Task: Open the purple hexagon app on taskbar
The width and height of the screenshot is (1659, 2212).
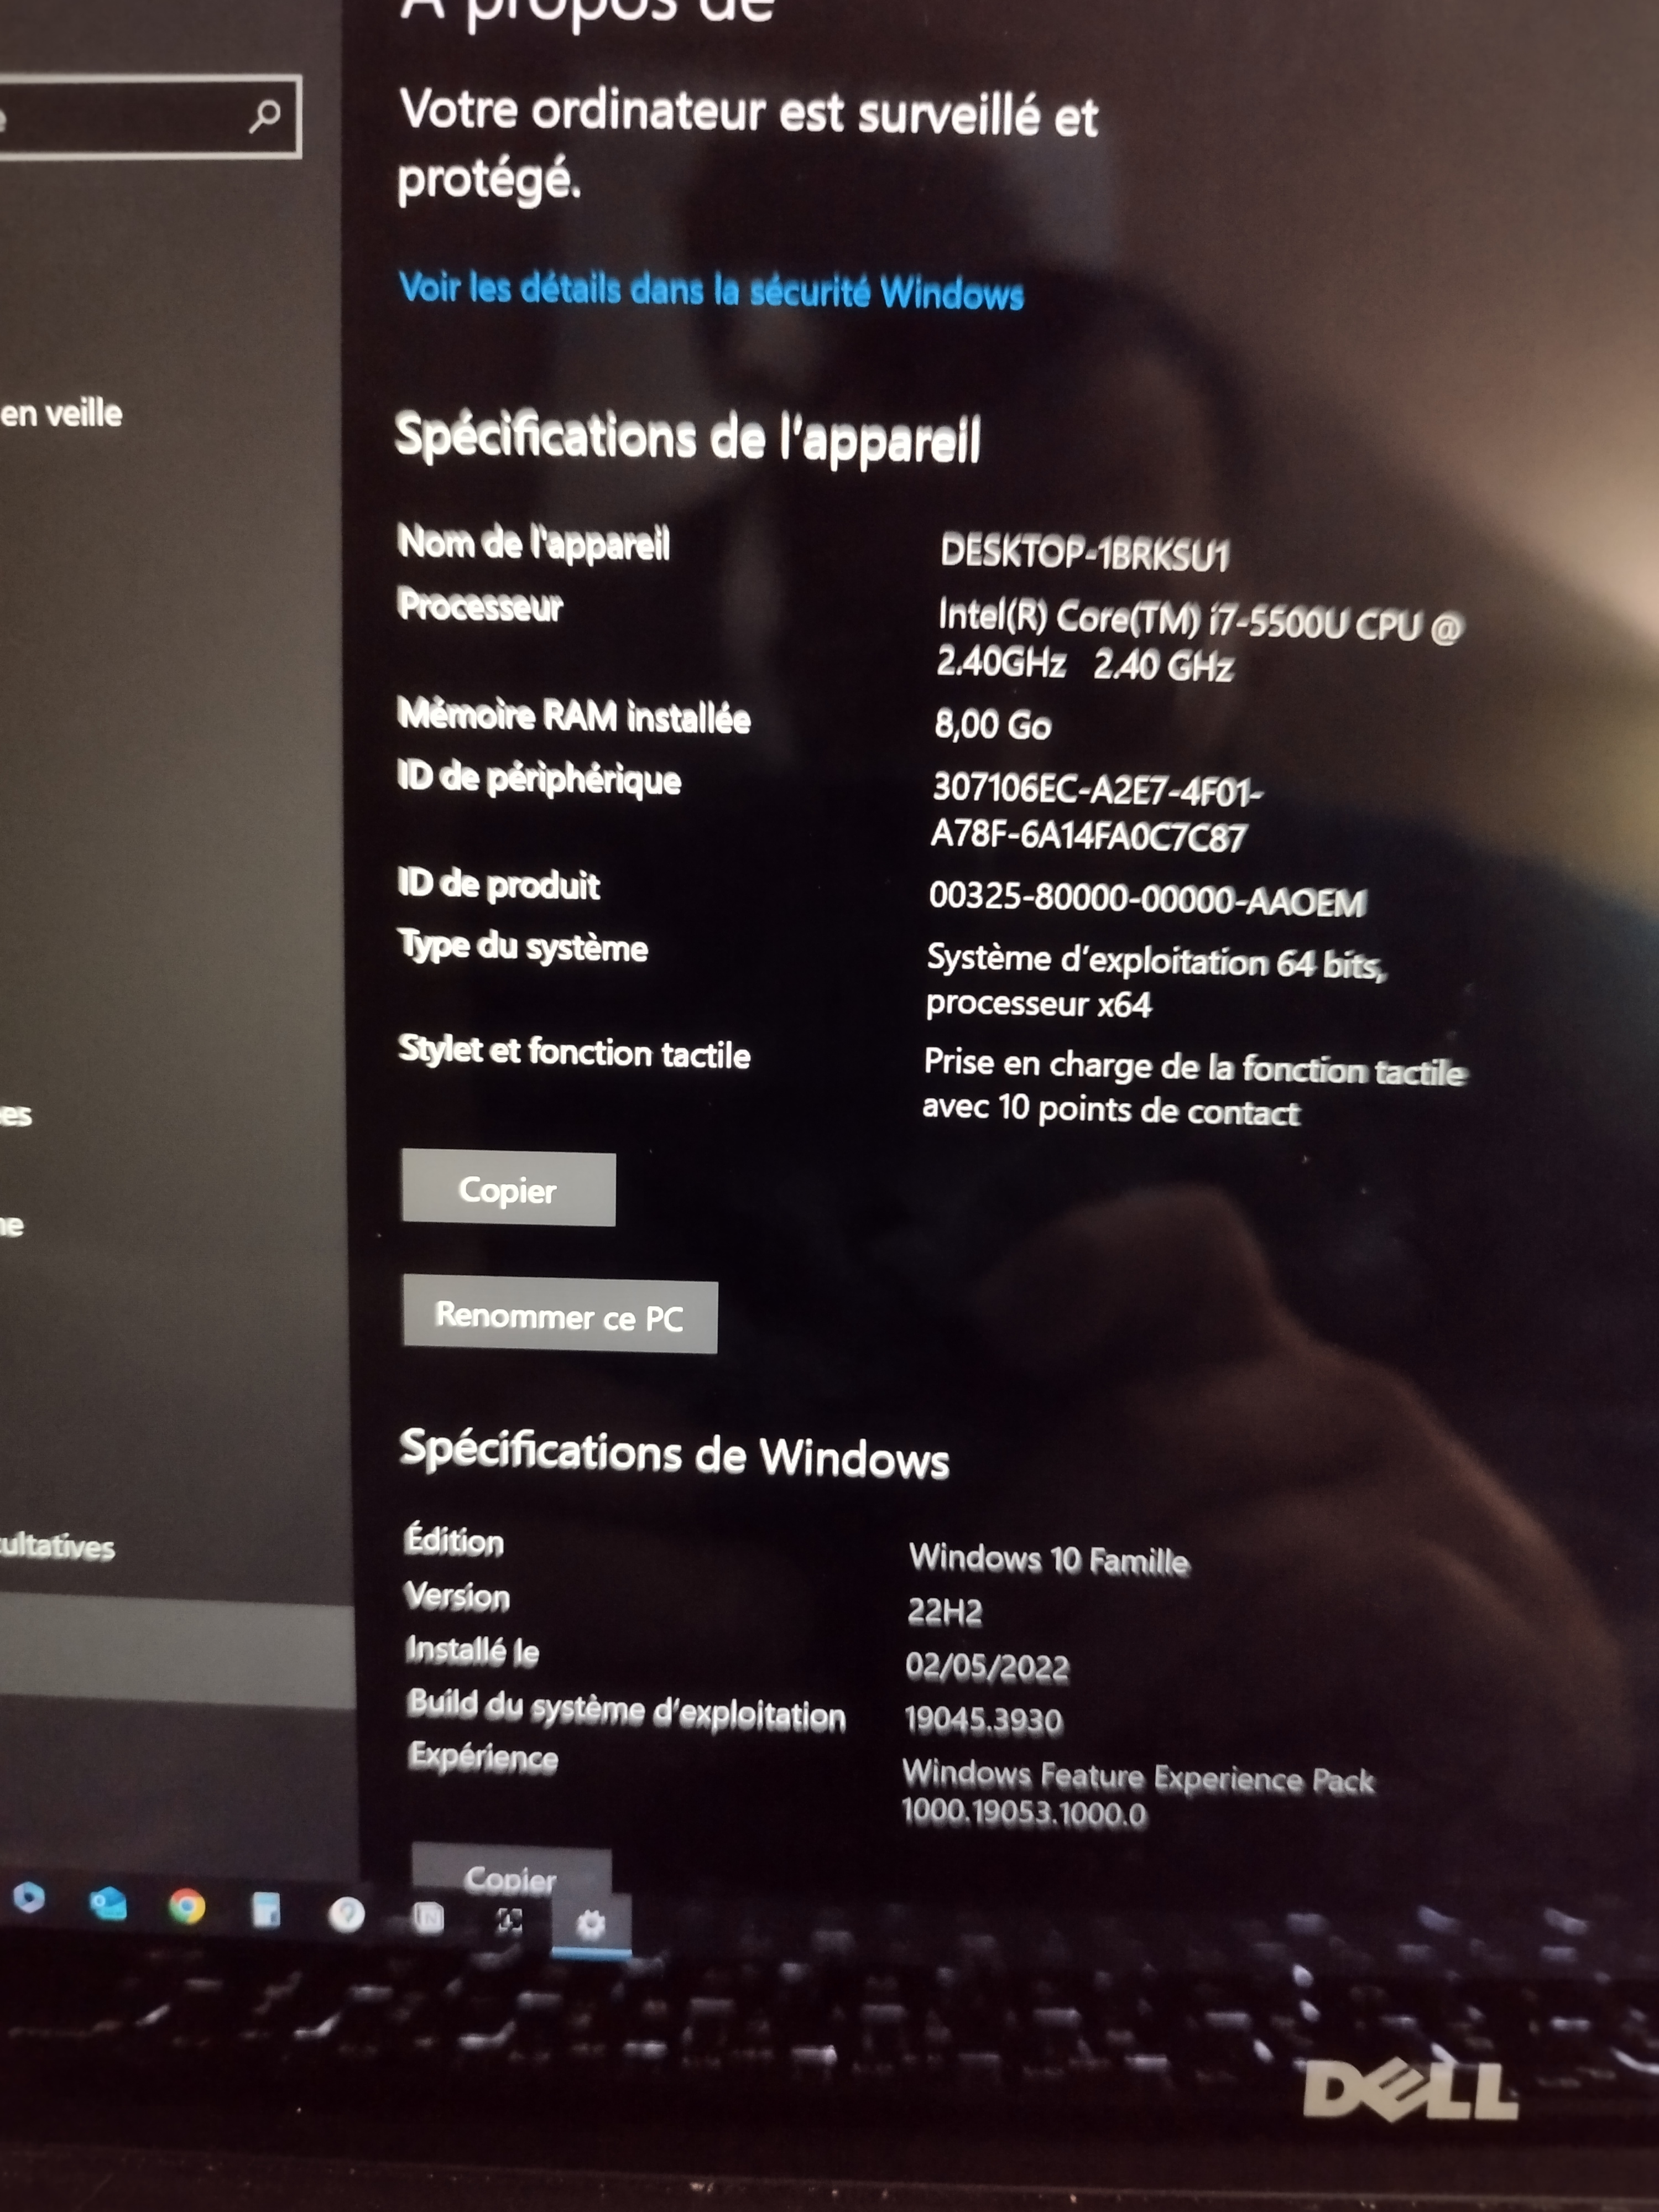Action: (x=29, y=1897)
